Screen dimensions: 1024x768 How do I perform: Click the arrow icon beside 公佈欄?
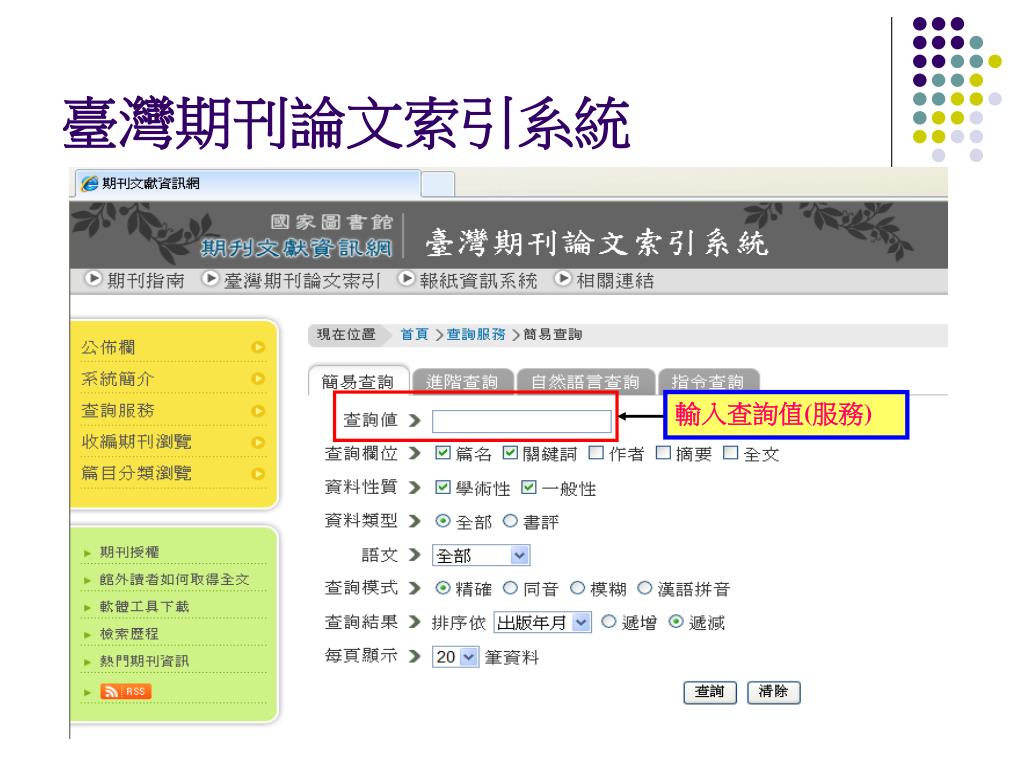pos(258,347)
